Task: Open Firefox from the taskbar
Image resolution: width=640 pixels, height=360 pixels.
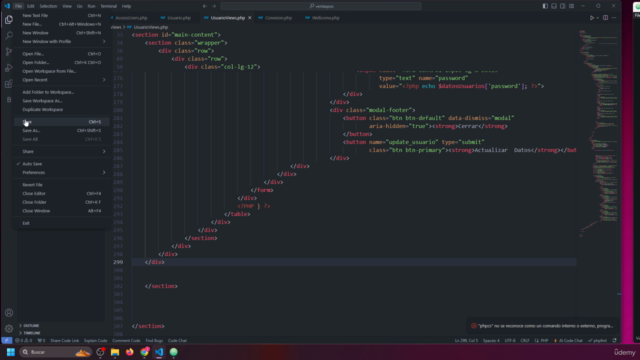Action: coord(129,352)
